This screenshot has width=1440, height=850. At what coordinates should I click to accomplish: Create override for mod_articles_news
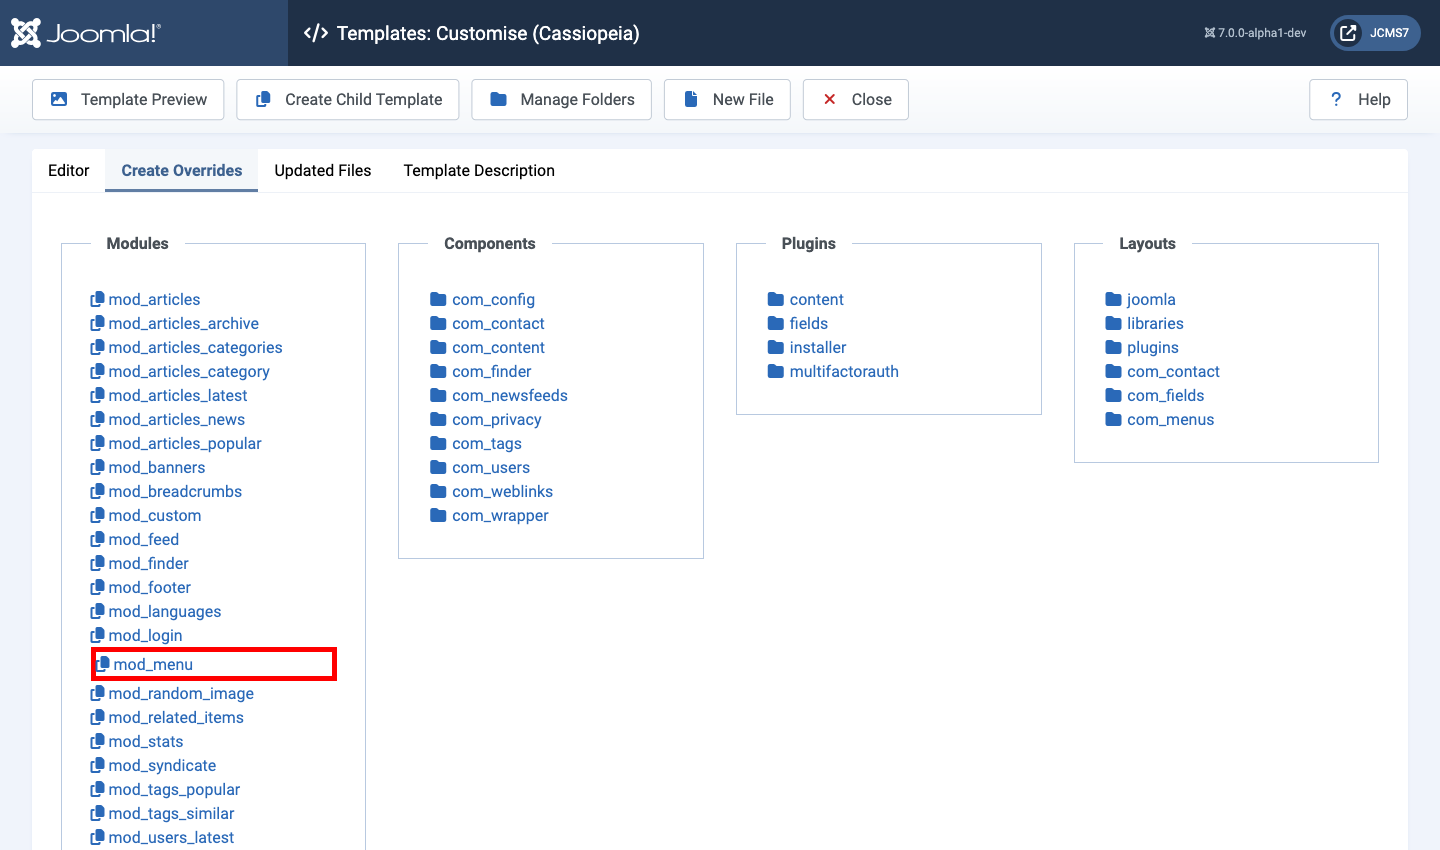(167, 419)
